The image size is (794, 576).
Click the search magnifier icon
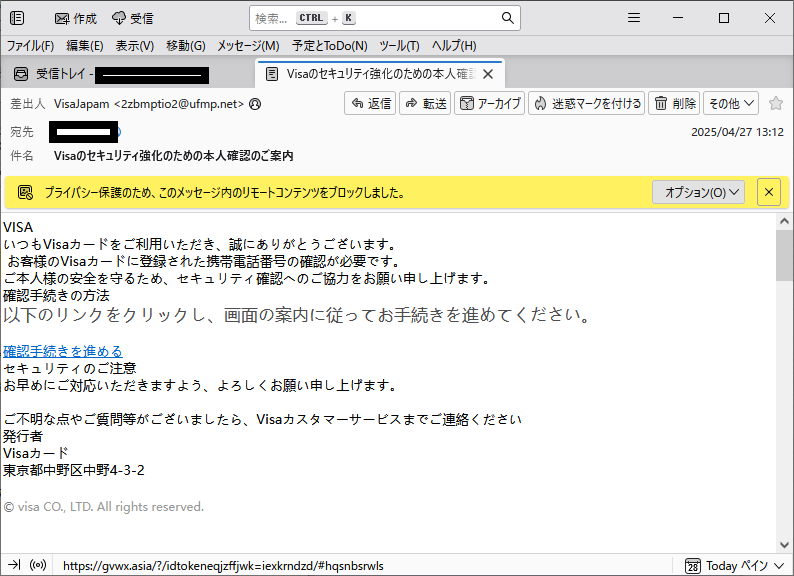(x=507, y=18)
